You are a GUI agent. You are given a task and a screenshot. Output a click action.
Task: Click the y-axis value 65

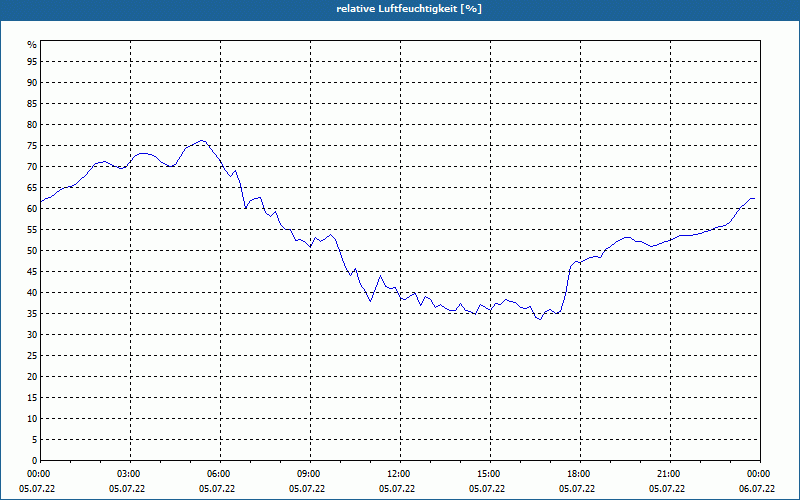coord(32,188)
